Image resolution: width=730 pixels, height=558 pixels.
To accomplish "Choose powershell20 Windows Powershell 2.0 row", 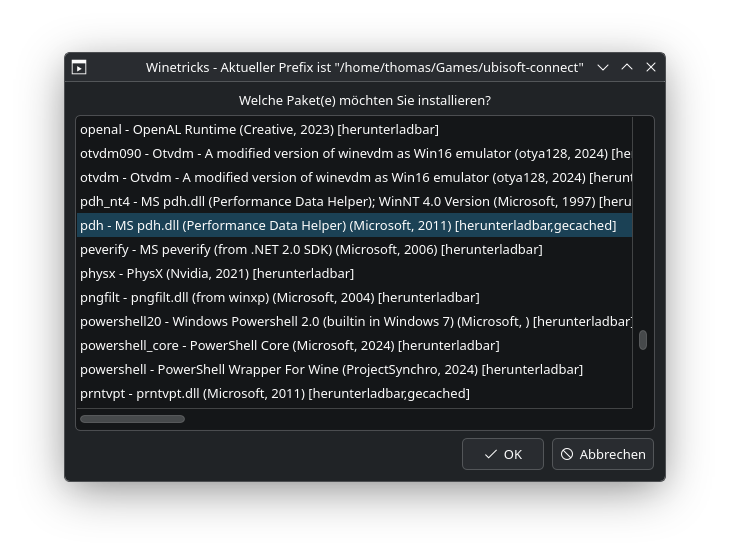I will click(x=354, y=322).
